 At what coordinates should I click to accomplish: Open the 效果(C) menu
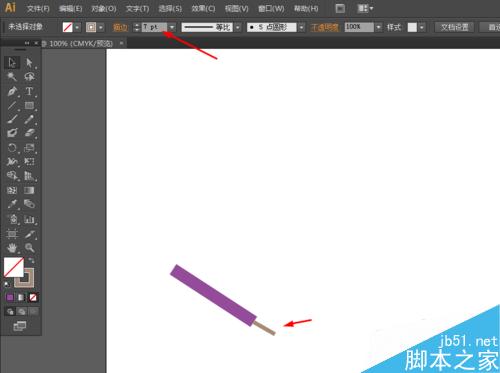tap(203, 9)
